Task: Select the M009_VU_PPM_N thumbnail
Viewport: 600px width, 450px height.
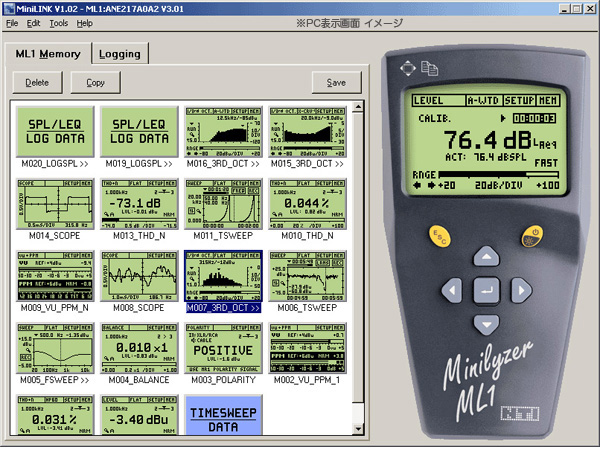Action: pos(55,276)
